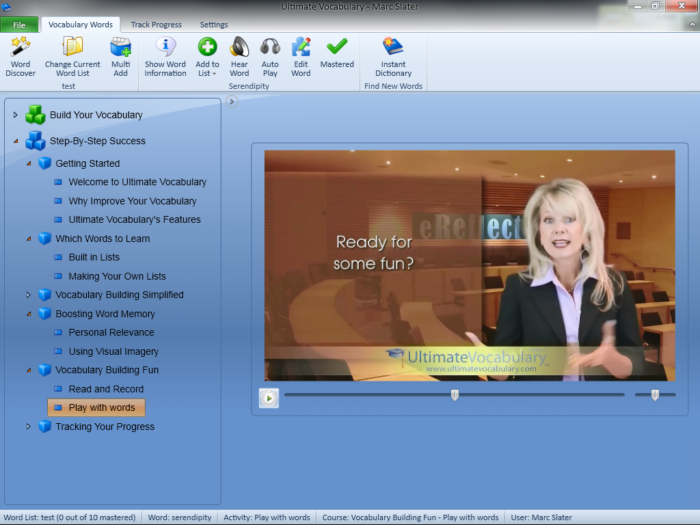Open Ultimate Vocabulary's Features lesson

tap(134, 220)
